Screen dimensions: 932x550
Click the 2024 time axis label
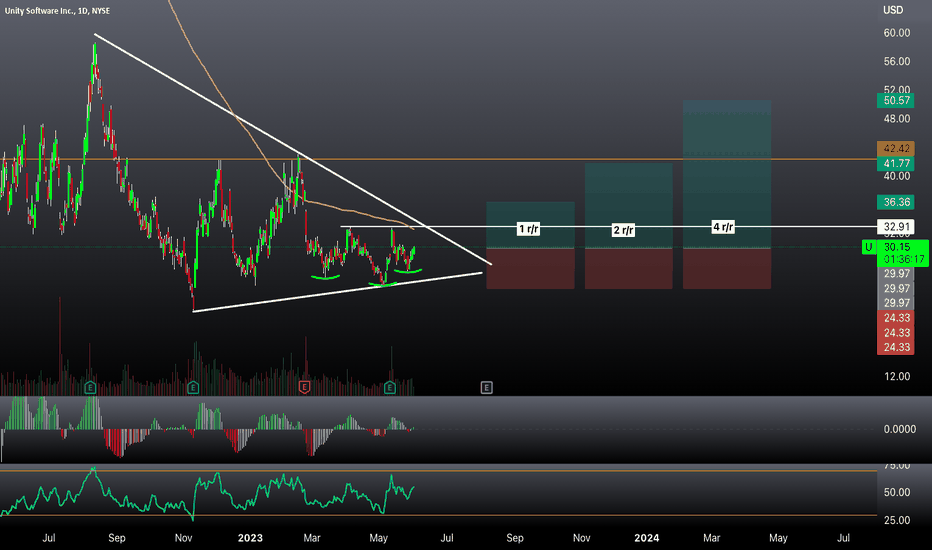point(647,538)
